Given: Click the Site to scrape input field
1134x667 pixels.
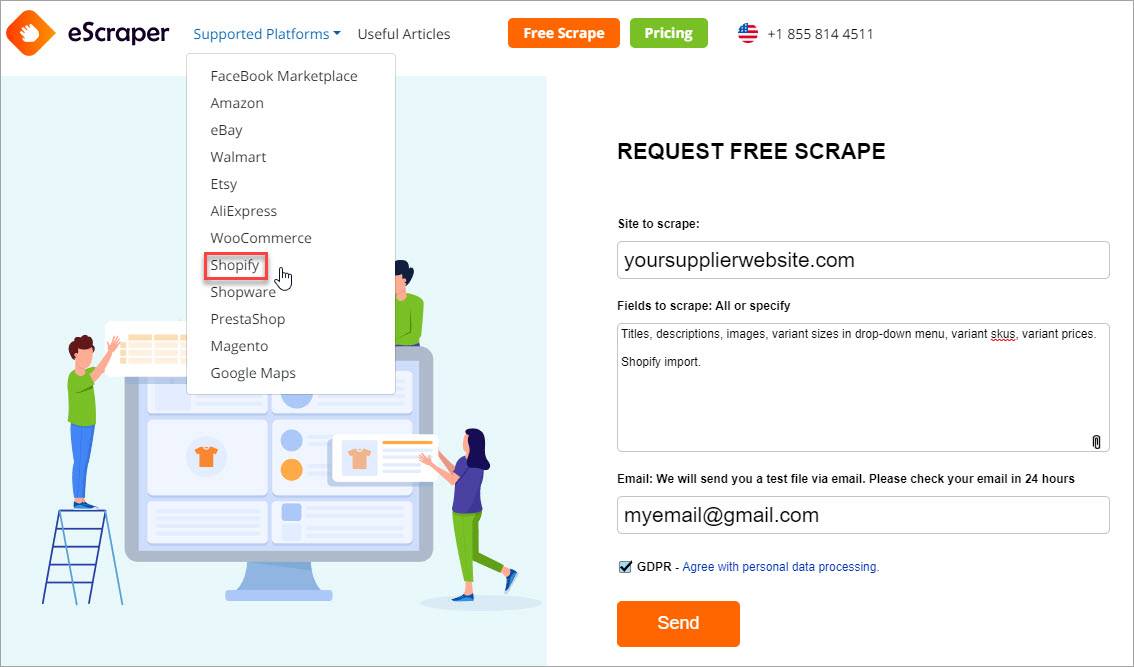Looking at the screenshot, I should click(863, 260).
